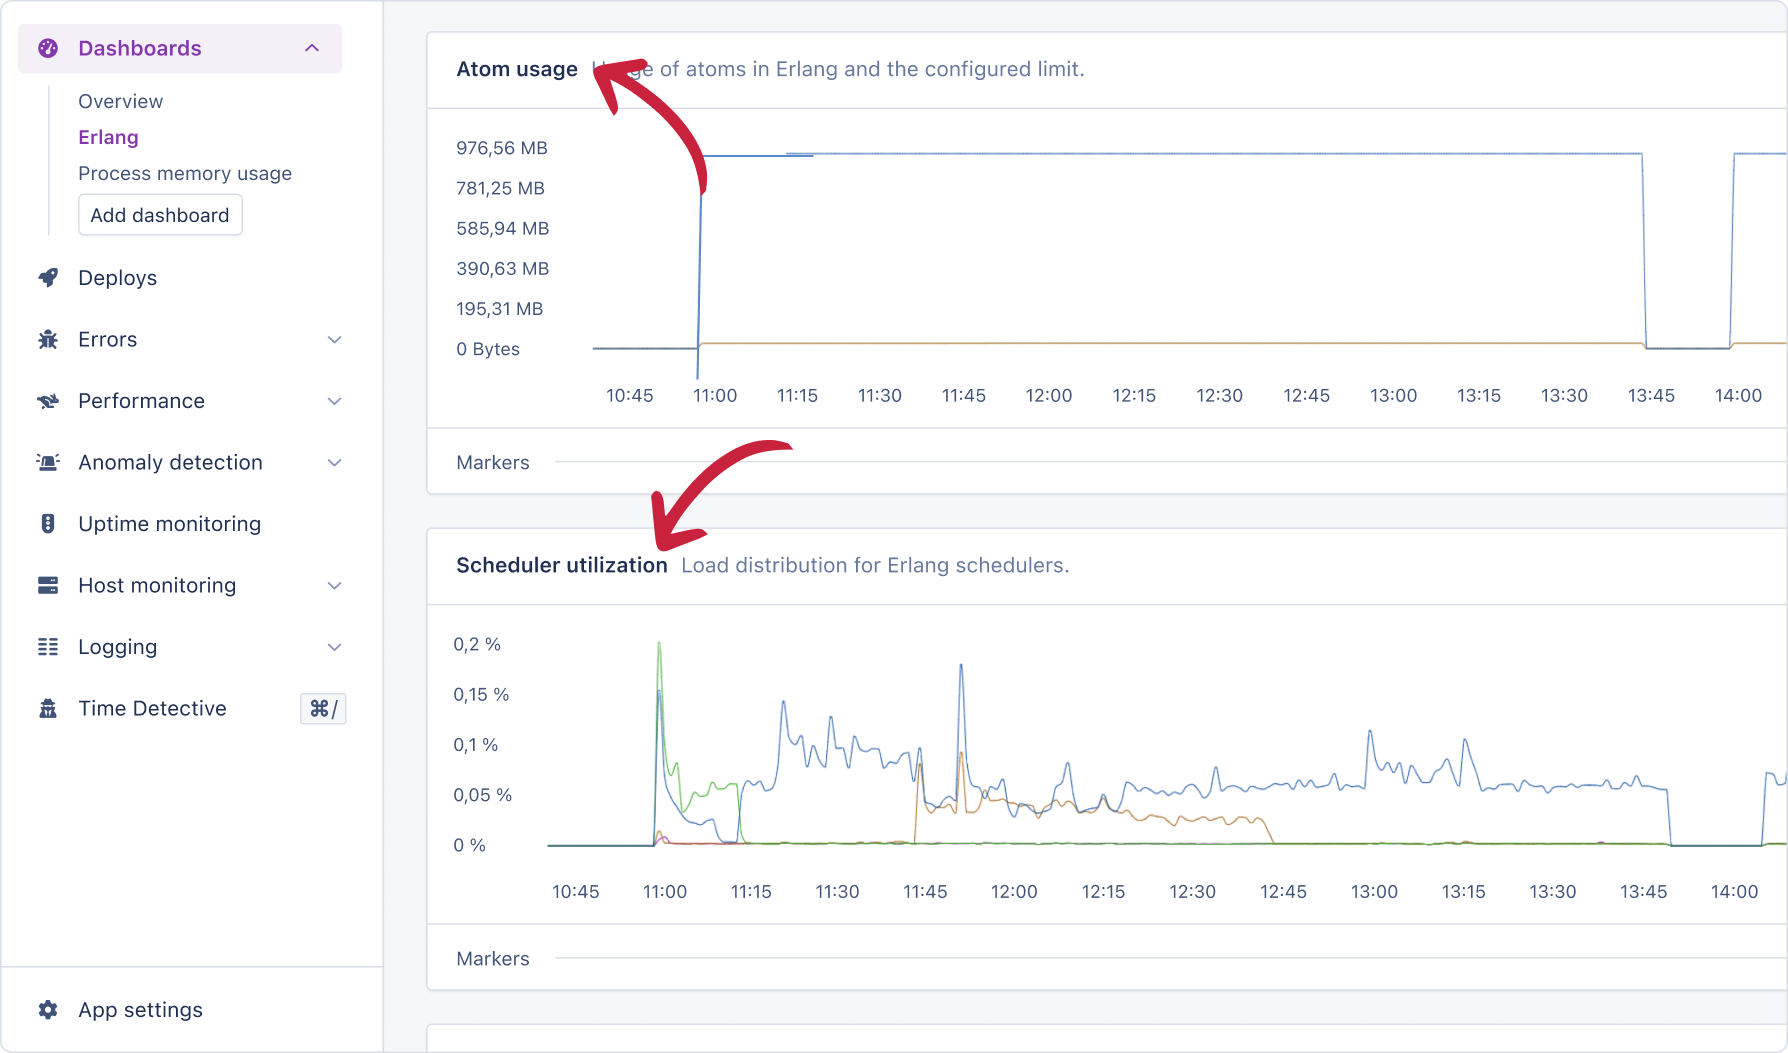Expand the Host monitoring chevron
Screen dimensions: 1788x1053
(335, 586)
